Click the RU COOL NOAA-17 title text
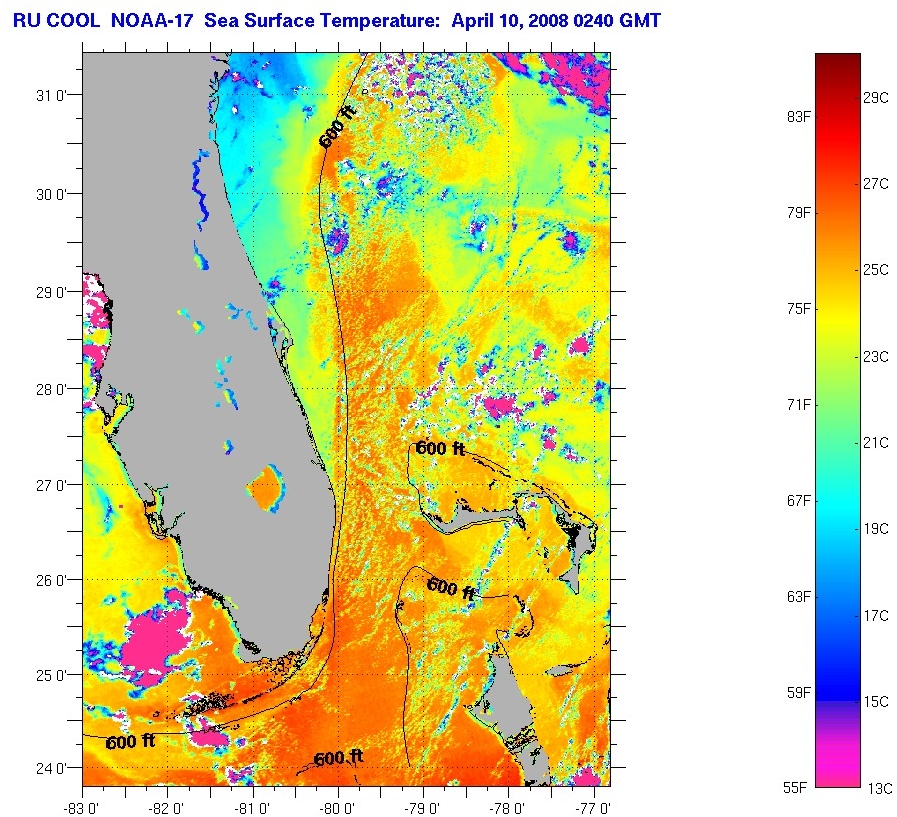The image size is (897, 817). [x=336, y=21]
